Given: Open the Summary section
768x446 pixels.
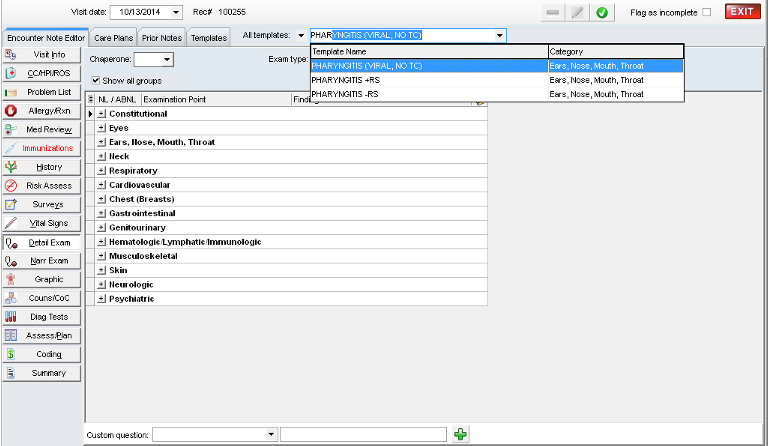Looking at the screenshot, I should 42,373.
